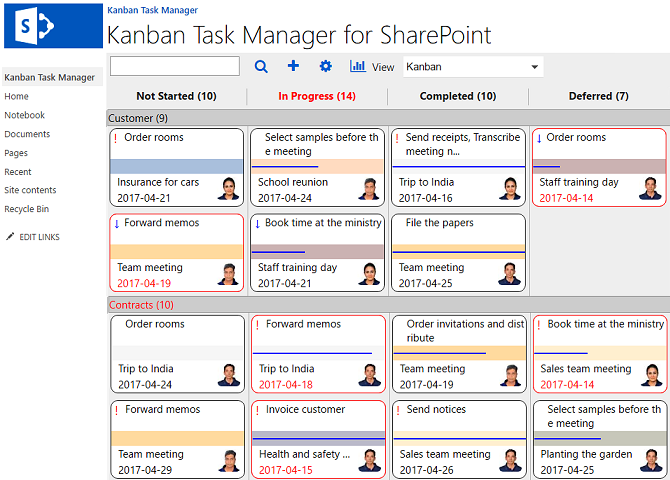Click avatar on Planting the garden card
Viewport: 670px width, 480px height.
click(651, 460)
